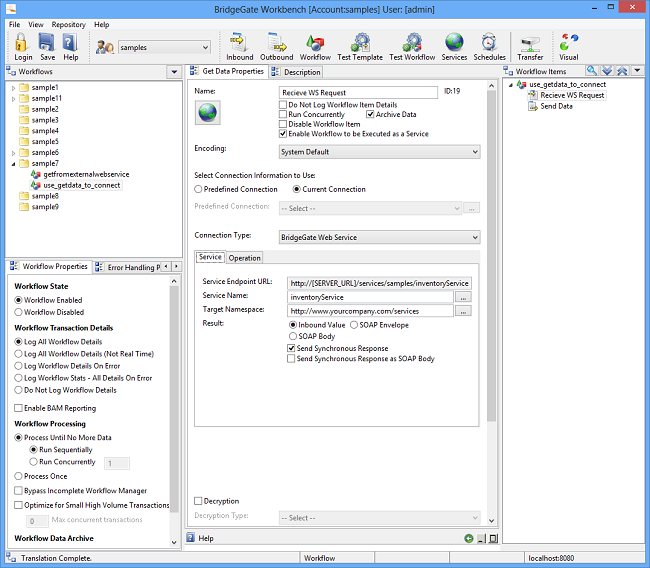Enable the Run Concurrently checkbox
This screenshot has width=650, height=568.
(283, 115)
